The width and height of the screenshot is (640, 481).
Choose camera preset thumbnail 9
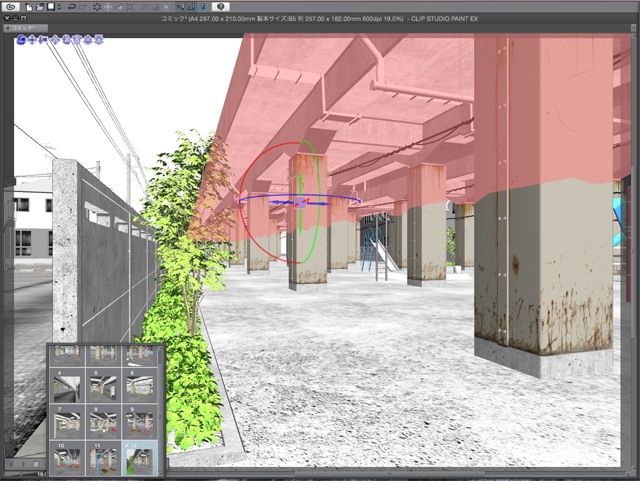pos(140,422)
